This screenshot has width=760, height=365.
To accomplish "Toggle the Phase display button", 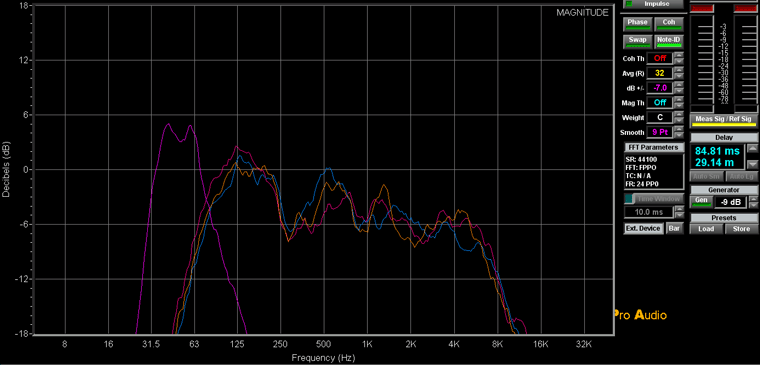I will (637, 24).
